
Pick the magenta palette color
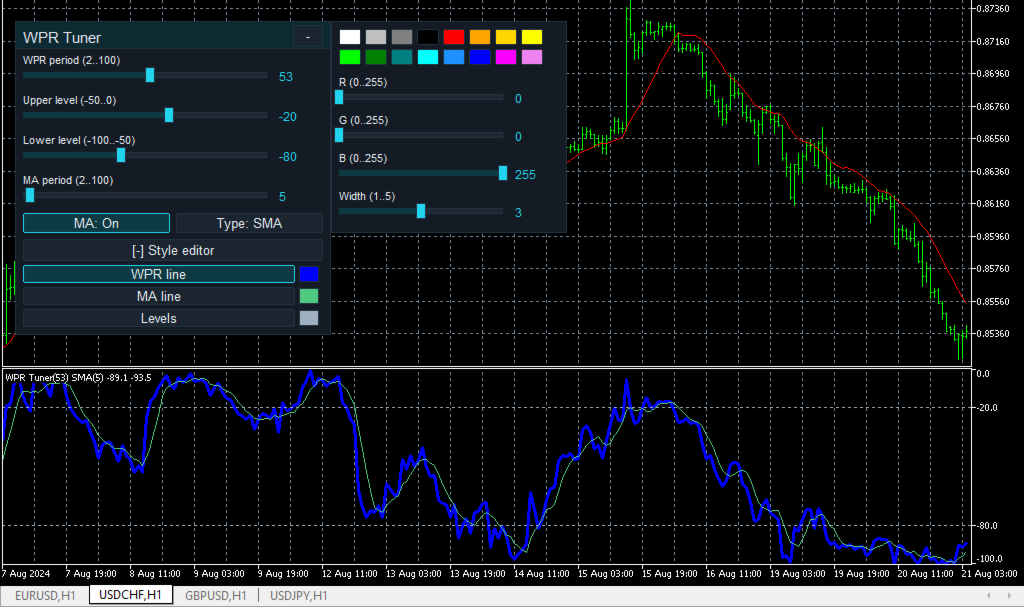pyautogui.click(x=505, y=57)
